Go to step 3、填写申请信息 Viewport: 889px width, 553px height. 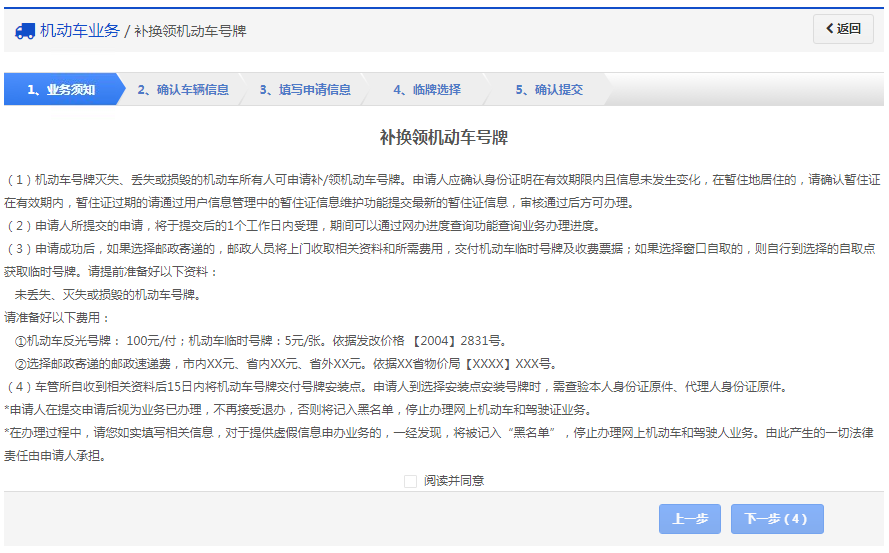305,89
